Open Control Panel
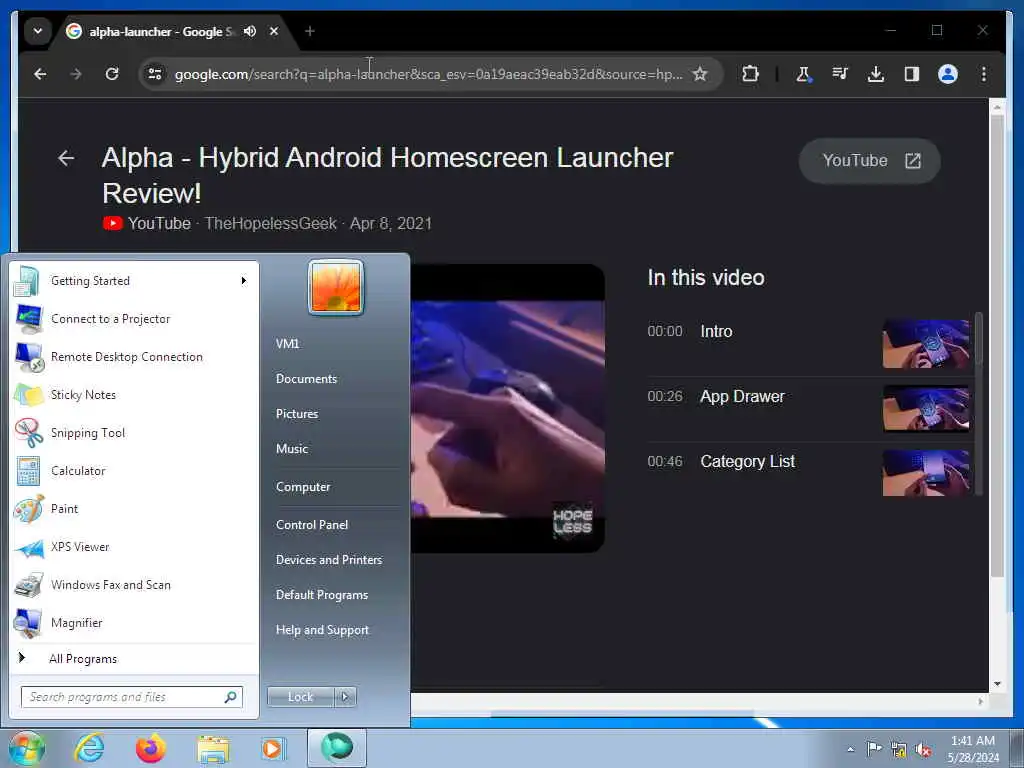 [x=334, y=525]
